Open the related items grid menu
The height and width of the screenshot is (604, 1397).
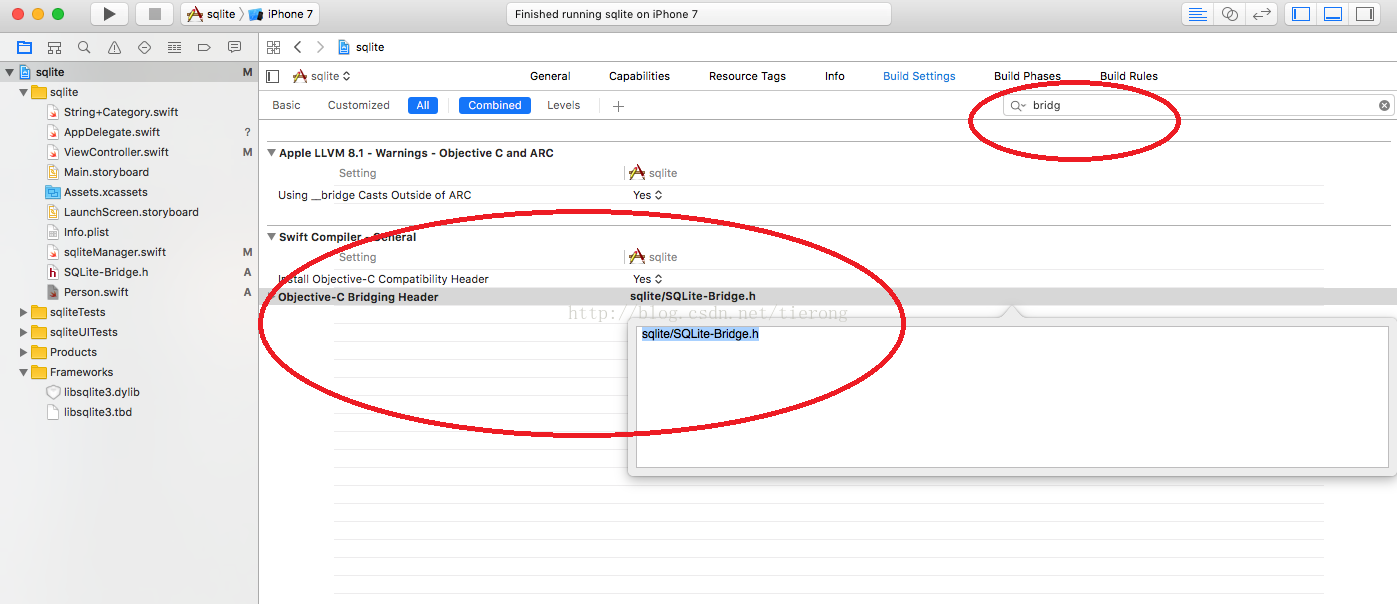[x=273, y=47]
